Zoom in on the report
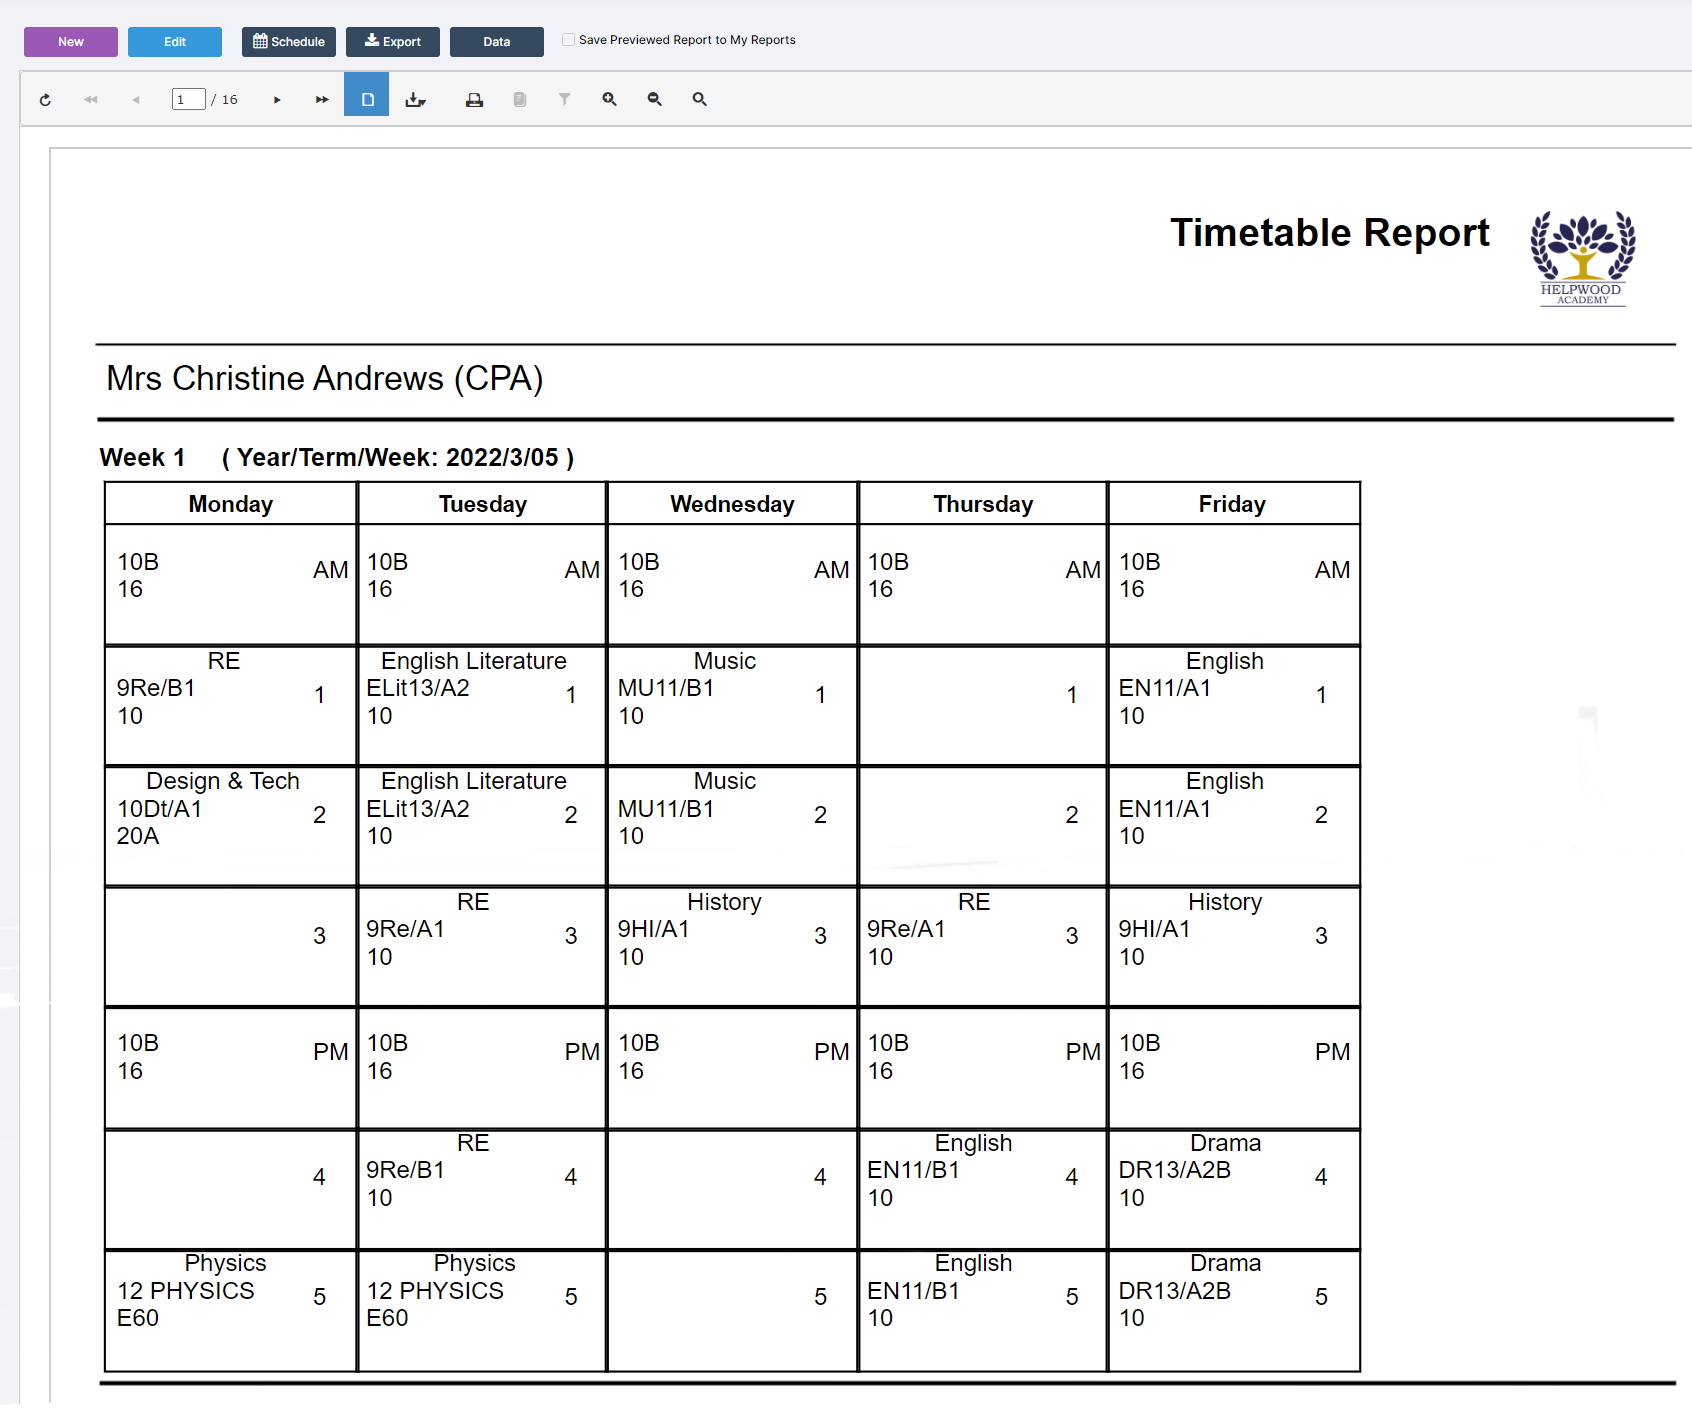This screenshot has height=1413, width=1692. [609, 99]
